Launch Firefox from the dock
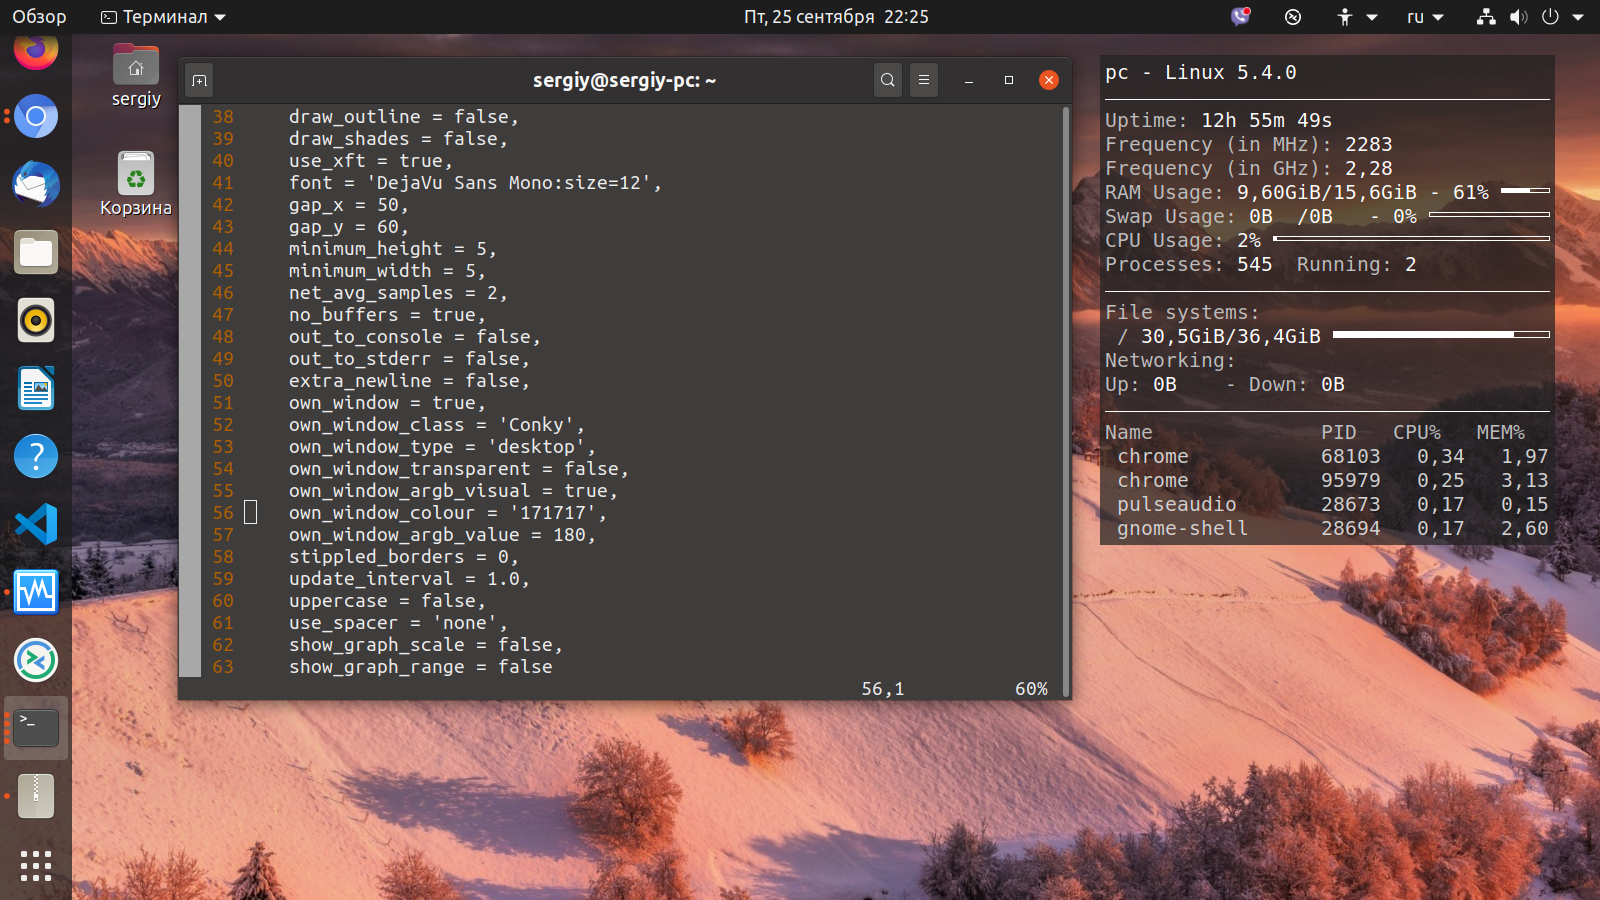The width and height of the screenshot is (1600, 900). pyautogui.click(x=36, y=50)
